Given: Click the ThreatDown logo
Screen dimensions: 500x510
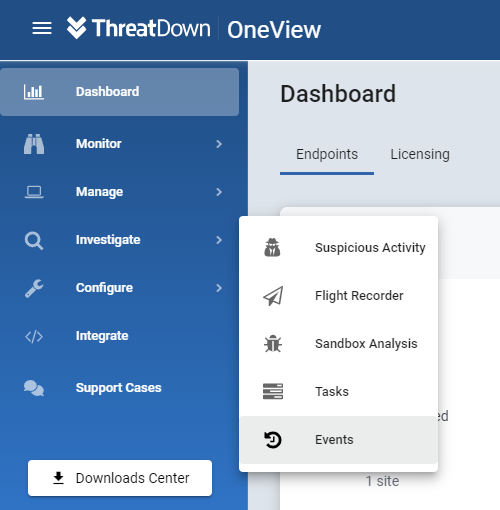Looking at the screenshot, I should (138, 28).
